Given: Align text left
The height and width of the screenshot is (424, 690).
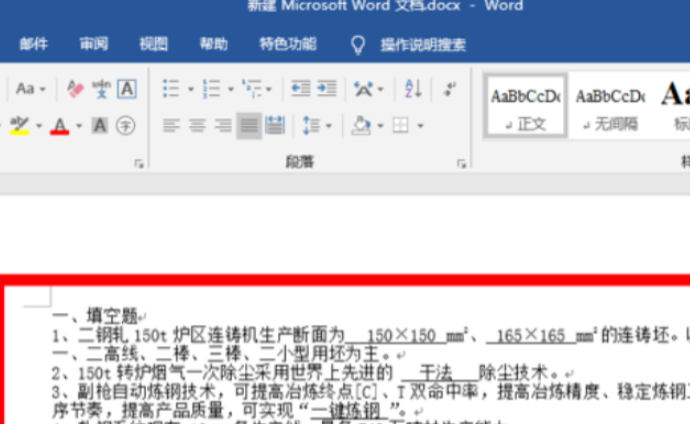Looking at the screenshot, I should click(x=171, y=126).
